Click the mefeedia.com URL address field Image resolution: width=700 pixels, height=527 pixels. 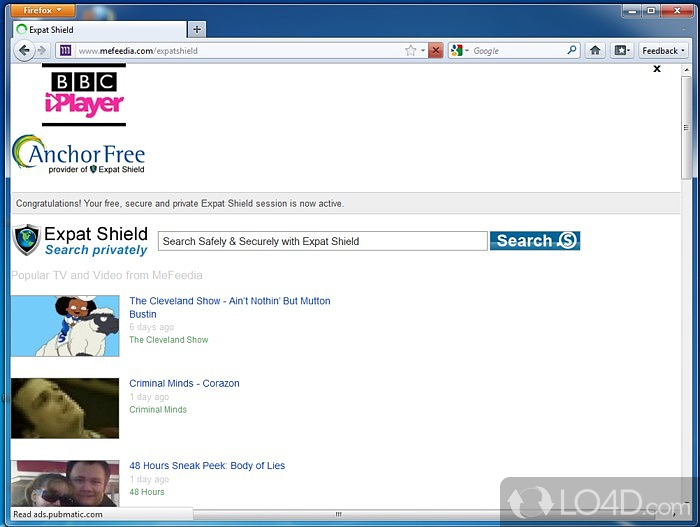point(239,51)
